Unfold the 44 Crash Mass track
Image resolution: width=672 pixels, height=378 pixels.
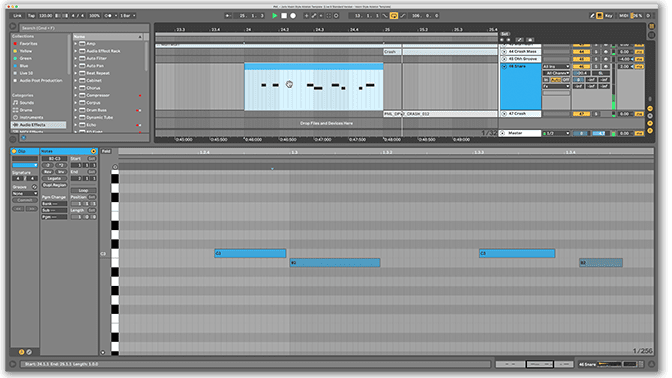tap(504, 51)
